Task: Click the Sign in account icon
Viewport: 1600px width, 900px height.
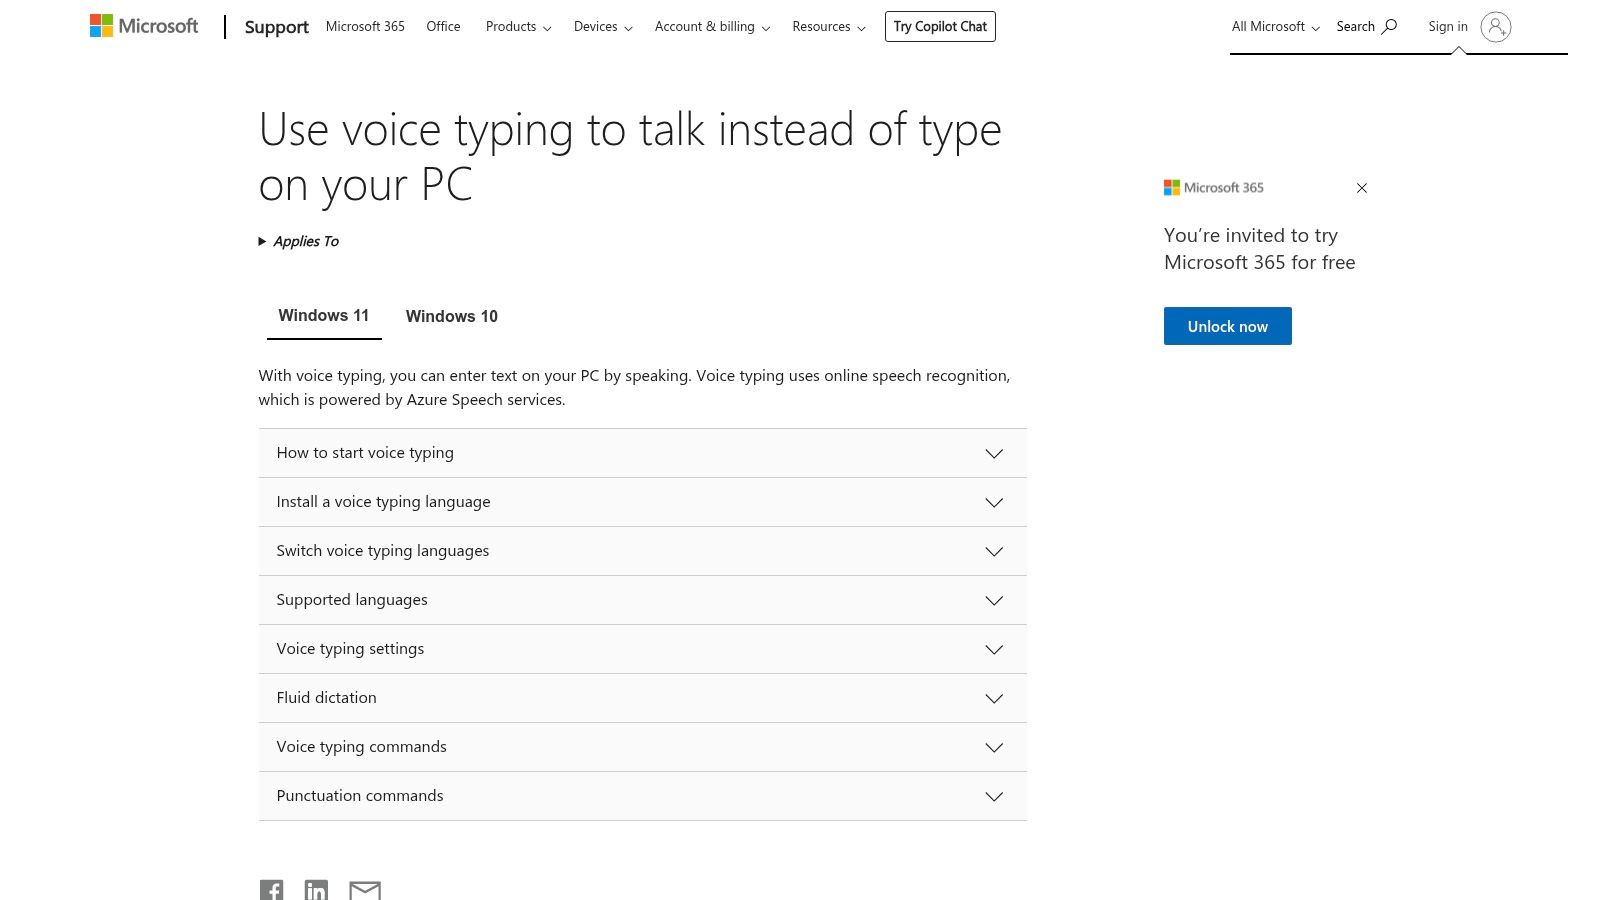Action: [x=1496, y=27]
